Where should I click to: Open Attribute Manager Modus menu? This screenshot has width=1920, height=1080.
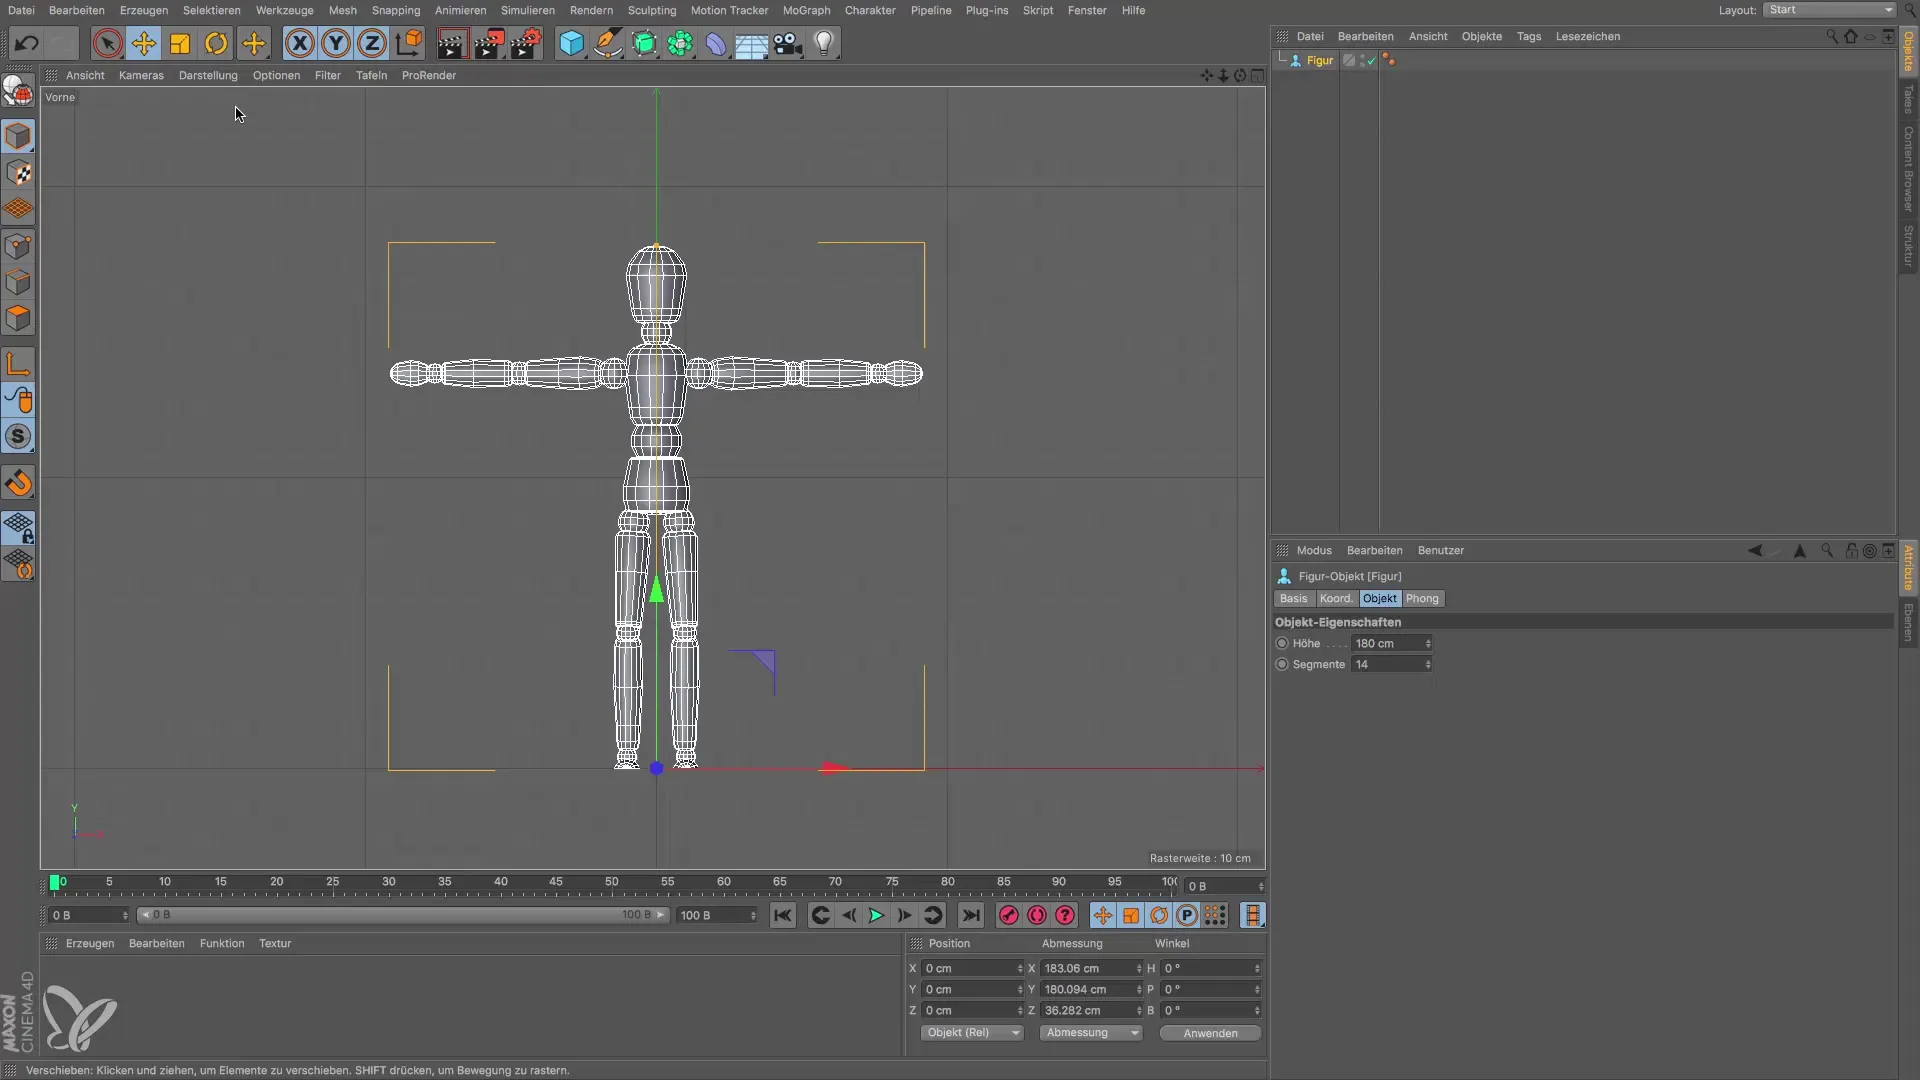pyautogui.click(x=1314, y=551)
